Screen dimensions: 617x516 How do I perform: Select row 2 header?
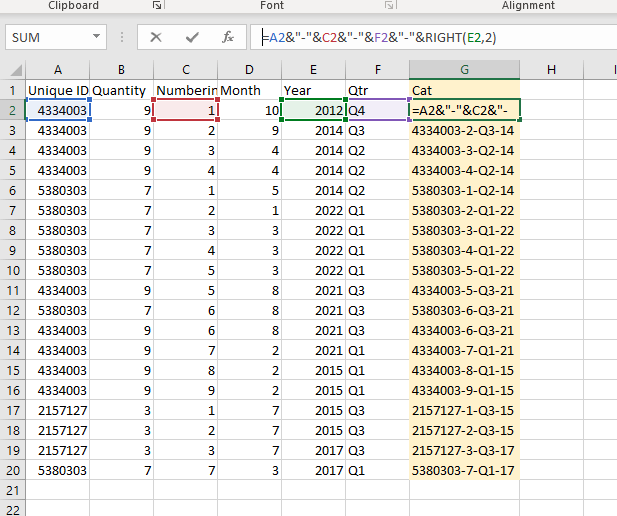pyautogui.click(x=13, y=111)
